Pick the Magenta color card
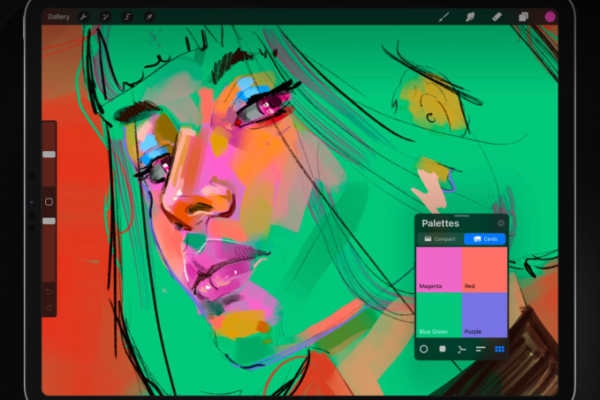The height and width of the screenshot is (400, 600). click(439, 269)
